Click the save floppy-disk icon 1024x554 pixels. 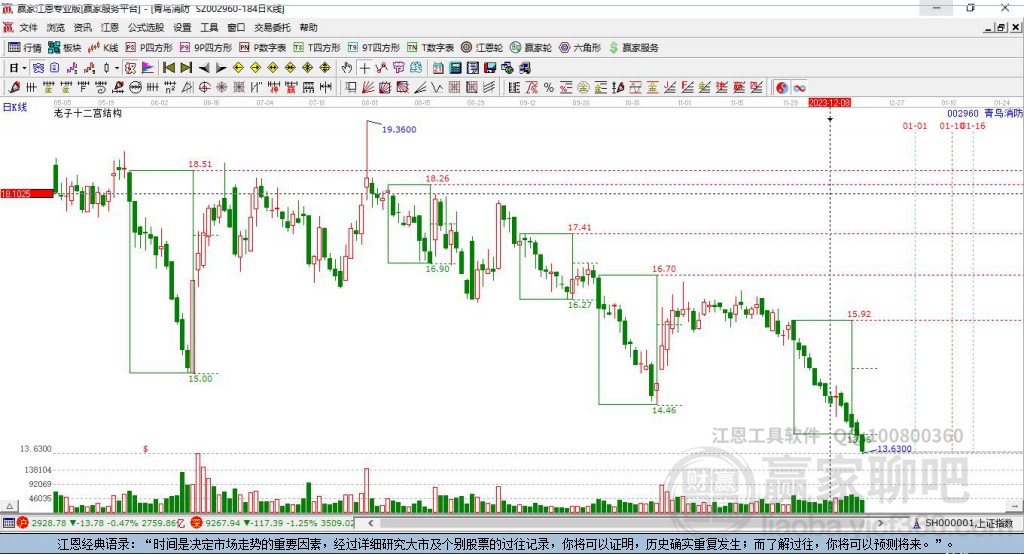tap(490, 68)
